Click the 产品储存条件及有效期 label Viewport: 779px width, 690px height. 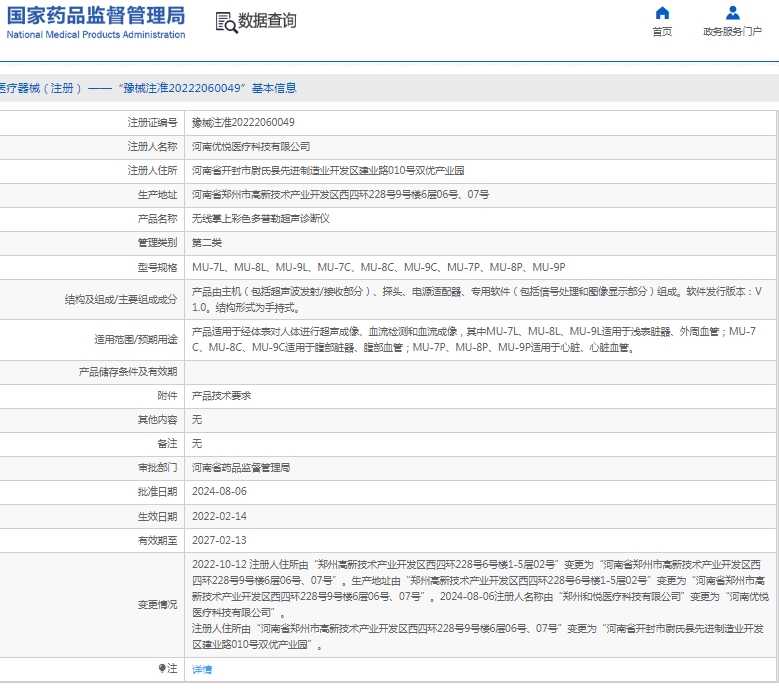click(x=128, y=372)
